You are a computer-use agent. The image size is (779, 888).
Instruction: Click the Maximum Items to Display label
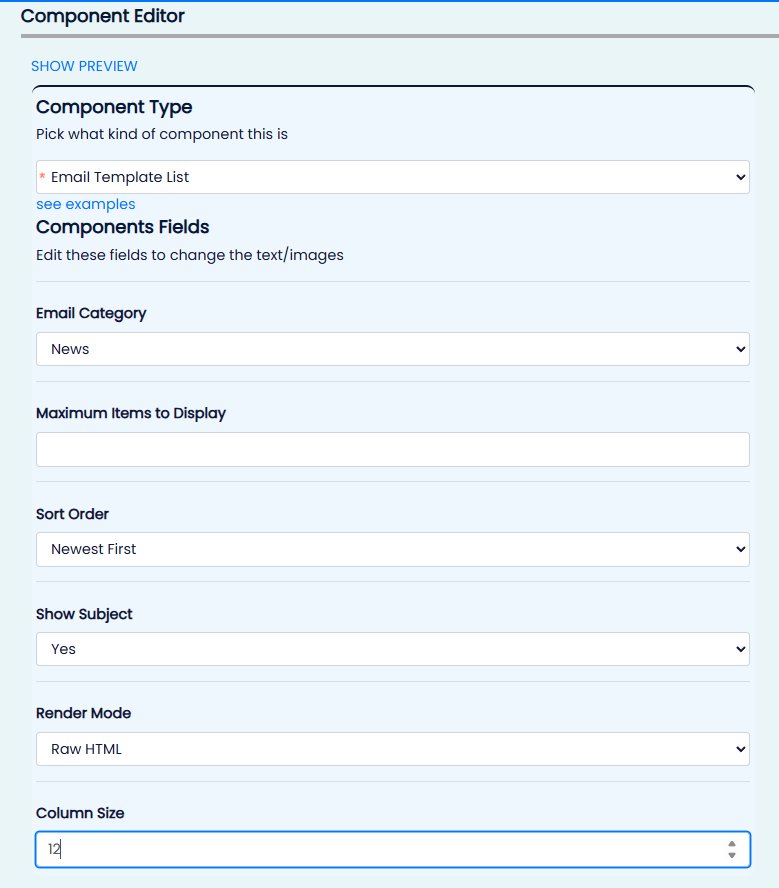coord(131,413)
